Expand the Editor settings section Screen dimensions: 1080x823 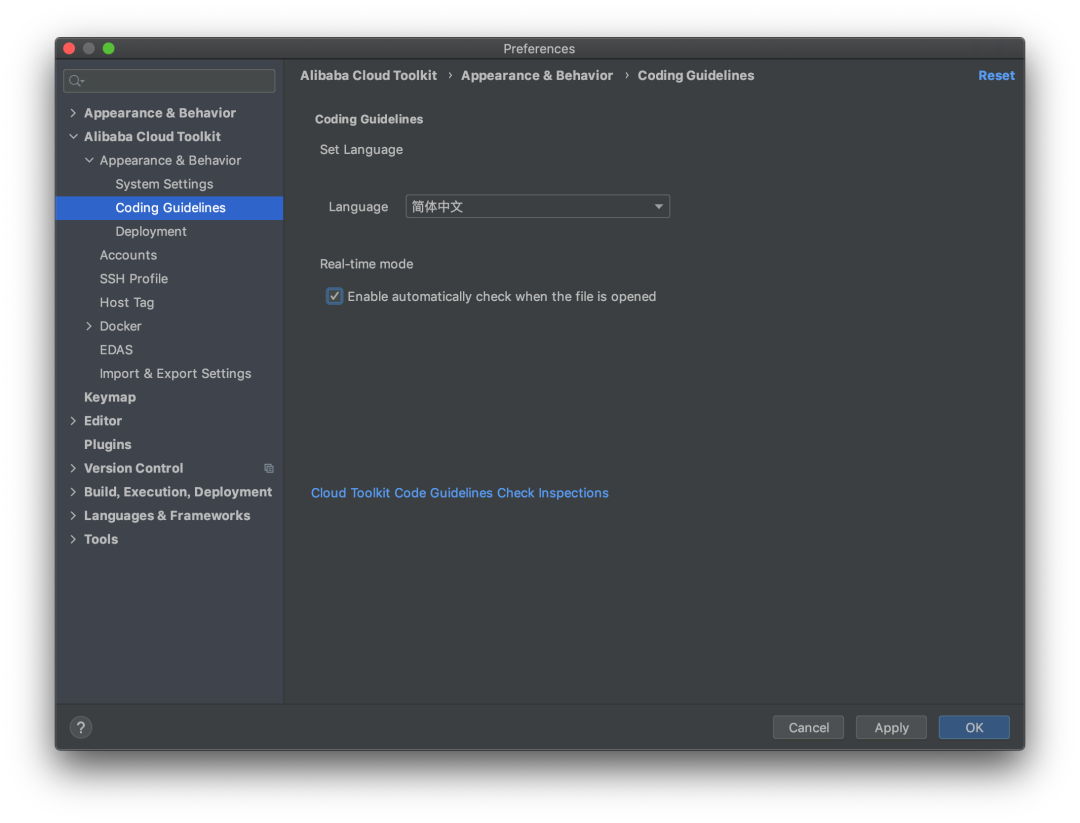(x=73, y=421)
